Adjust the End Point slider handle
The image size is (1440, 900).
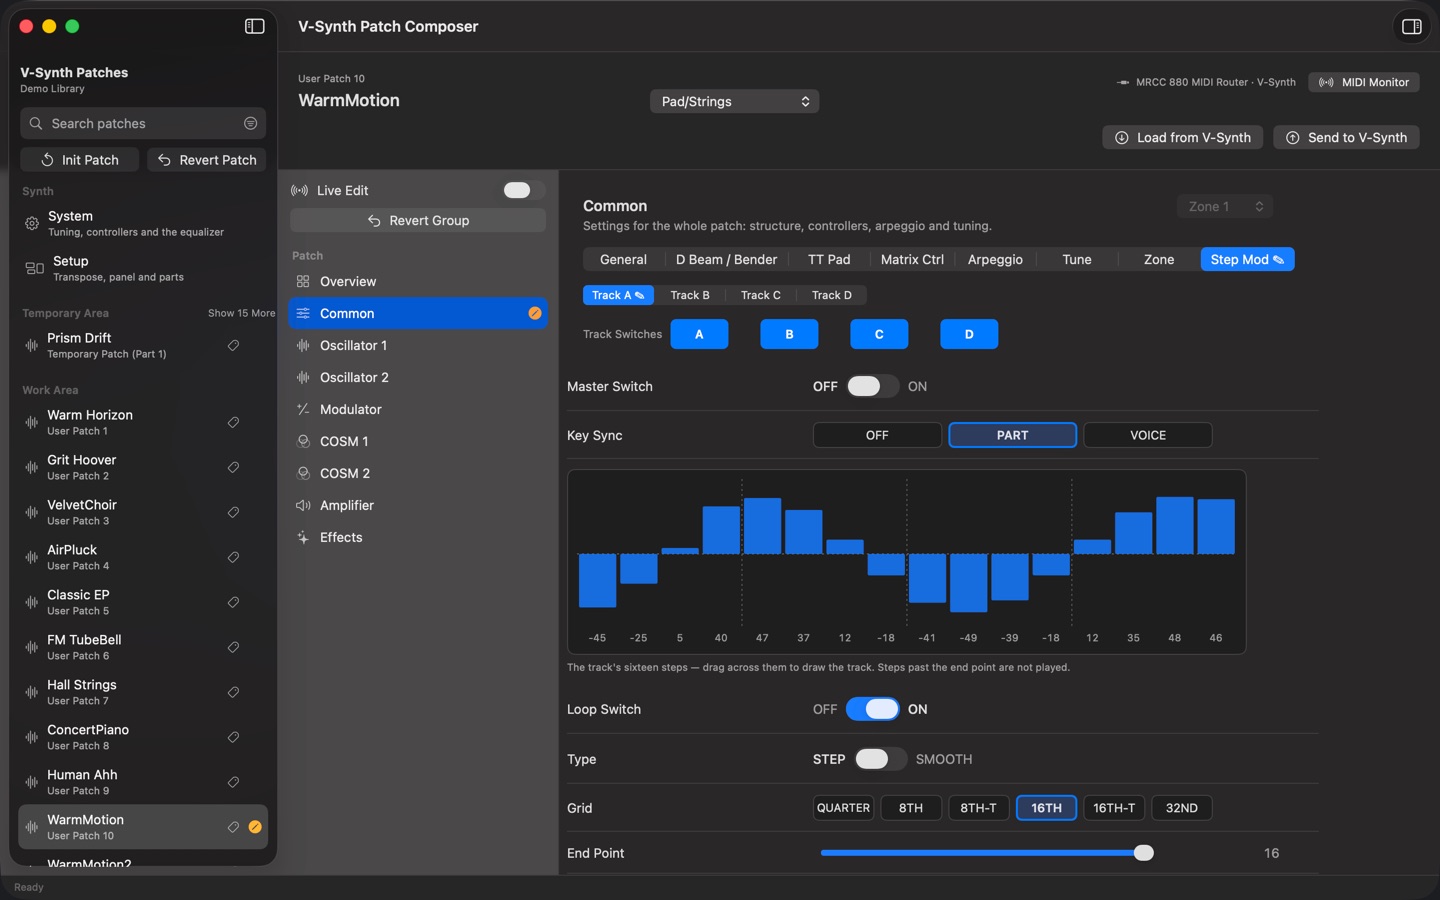1144,853
